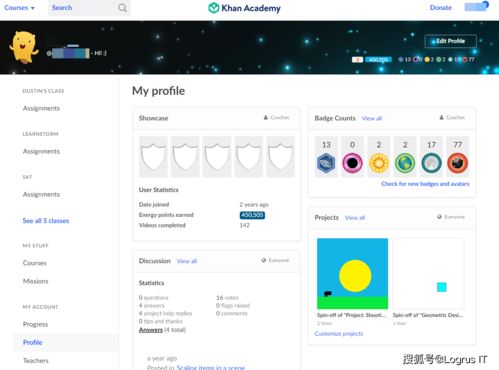The image size is (499, 370).
Task: Select the moon badge icon
Action: (431, 163)
